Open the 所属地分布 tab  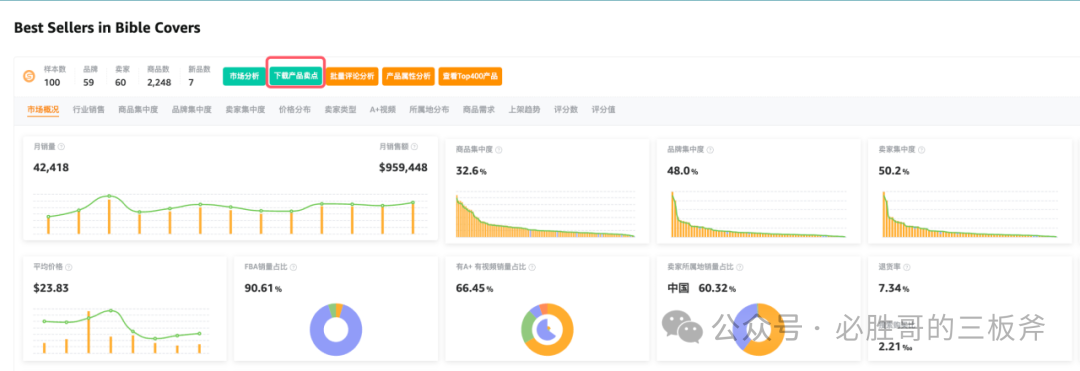tap(429, 109)
